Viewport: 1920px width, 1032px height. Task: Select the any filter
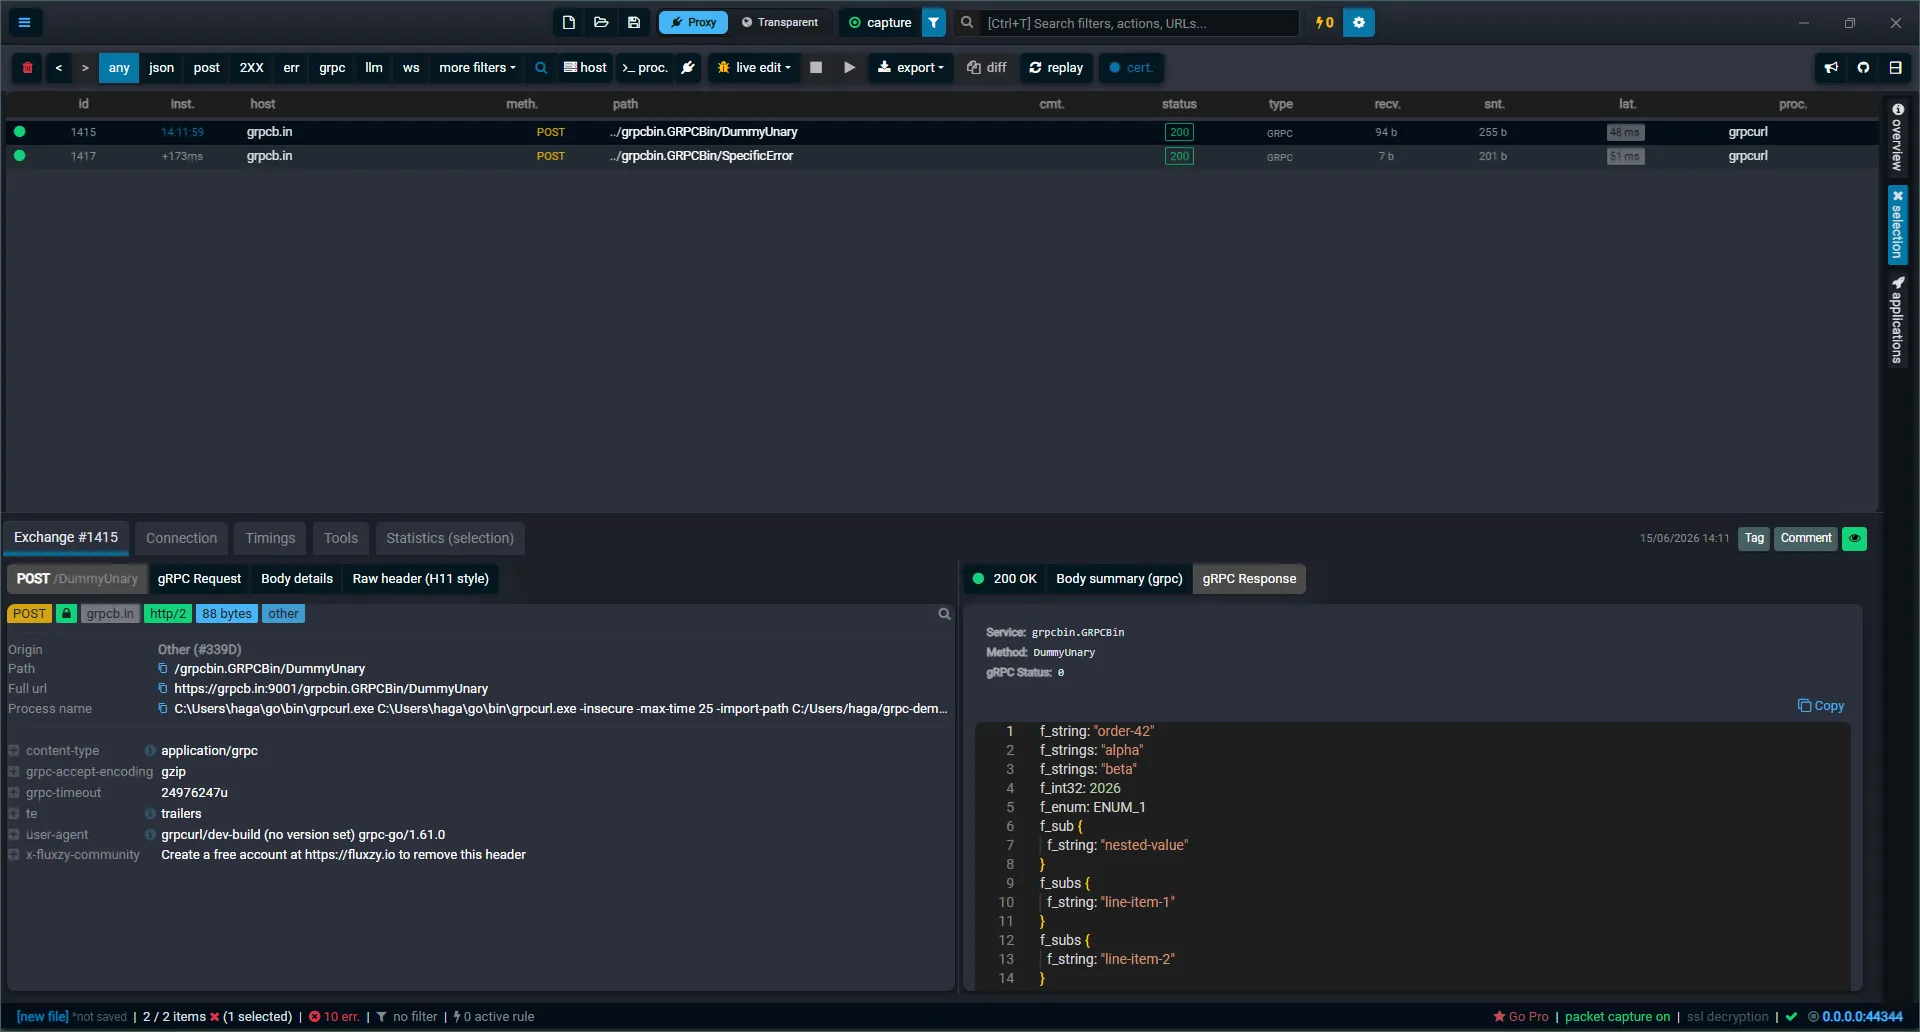coord(119,67)
